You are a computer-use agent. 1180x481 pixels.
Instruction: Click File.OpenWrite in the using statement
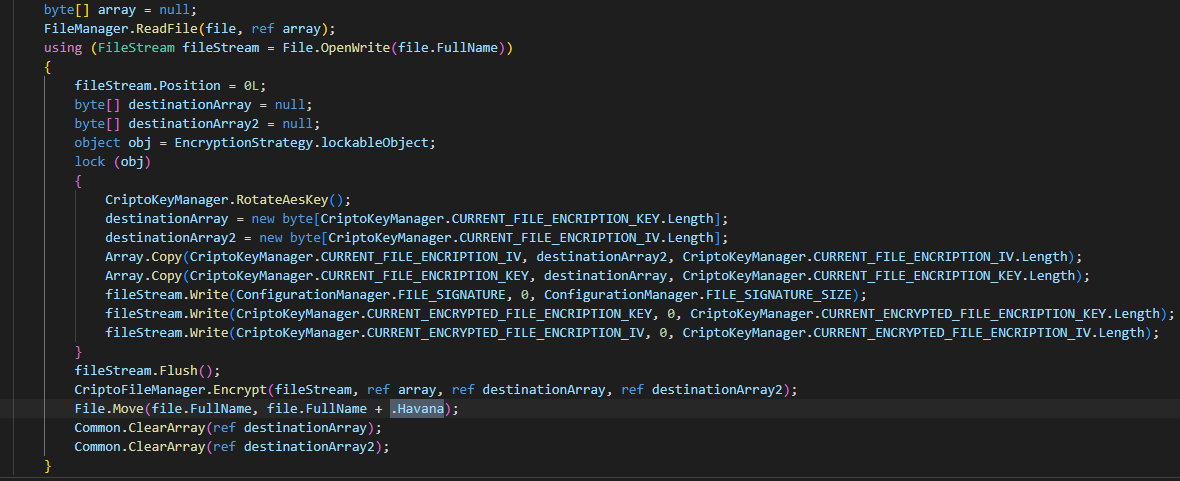[x=336, y=47]
